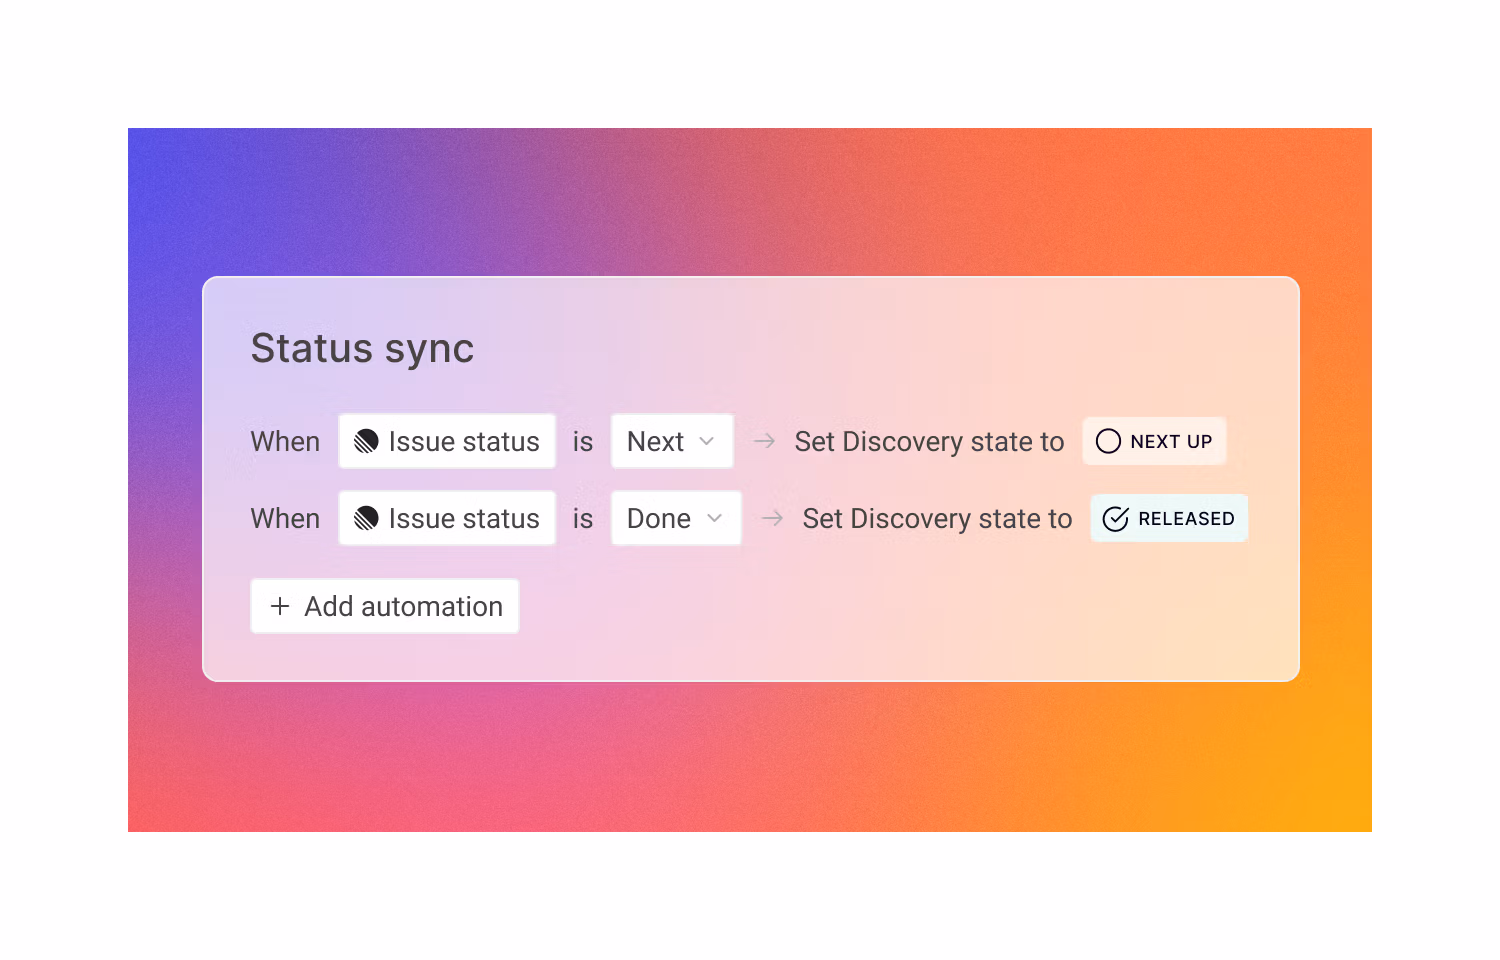Select the Issue status field in the Done row

click(447, 518)
